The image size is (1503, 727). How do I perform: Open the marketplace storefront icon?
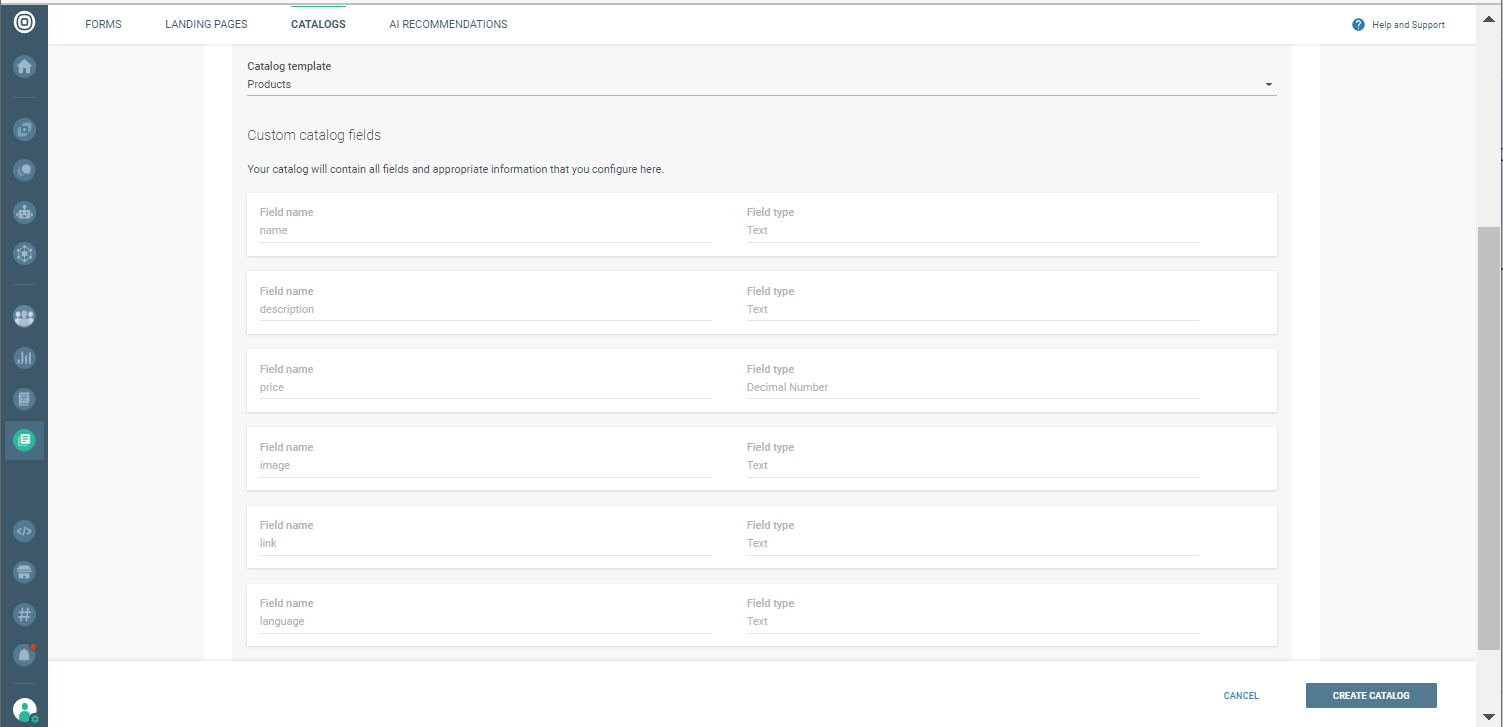point(23,572)
